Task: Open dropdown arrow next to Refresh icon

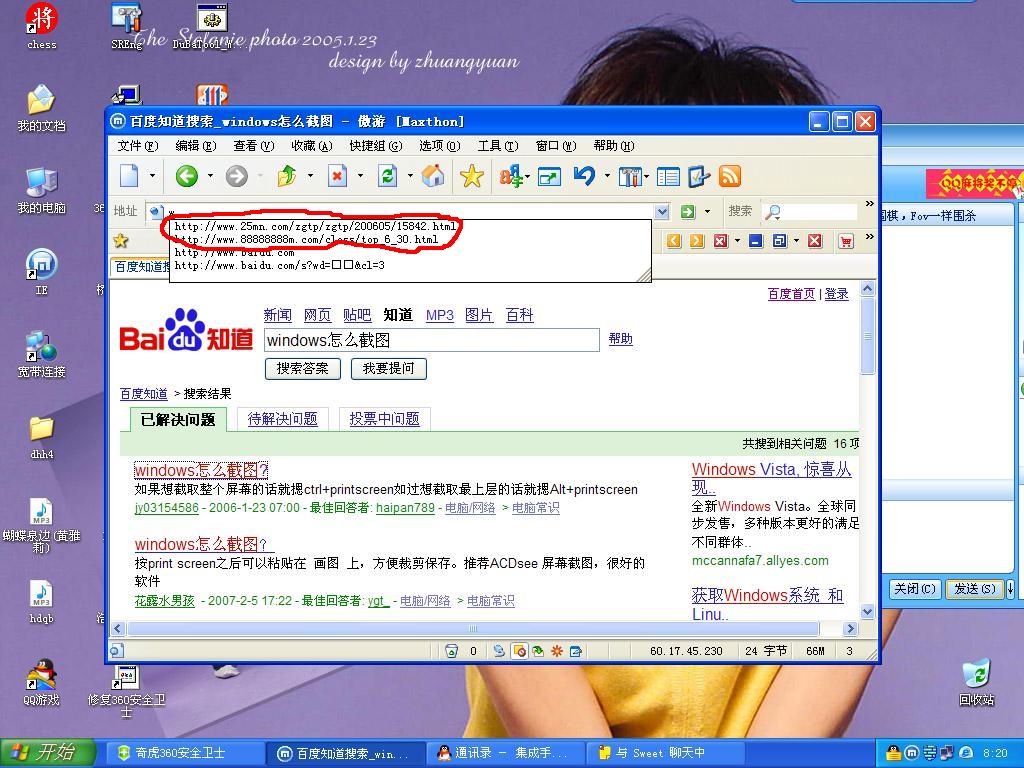Action: (410, 176)
